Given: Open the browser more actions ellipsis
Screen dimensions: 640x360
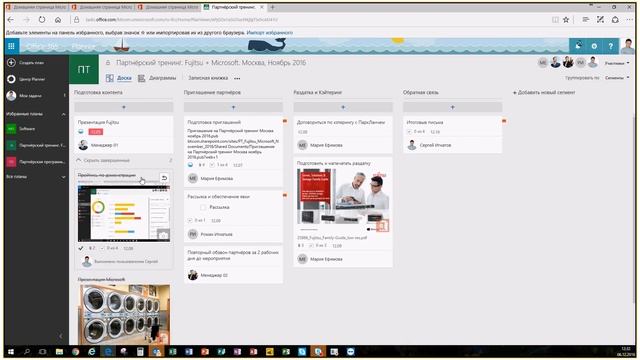Looking at the screenshot, I should point(629,20).
